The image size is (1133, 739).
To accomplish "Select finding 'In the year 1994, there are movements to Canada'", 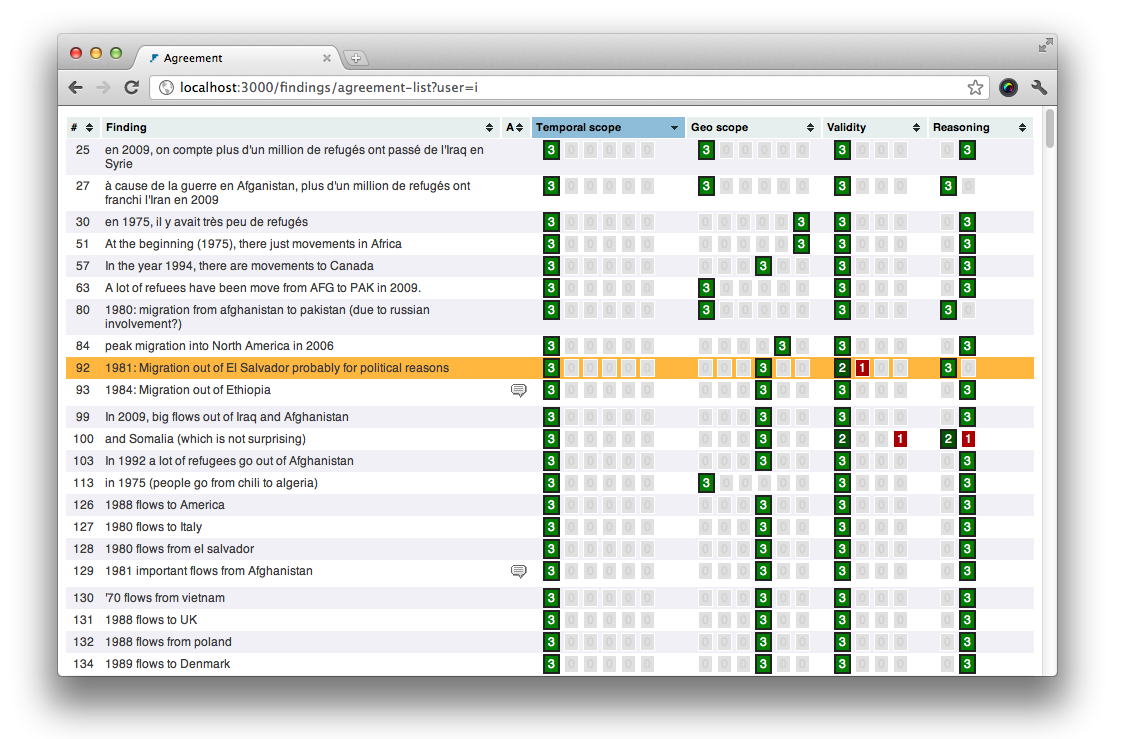I will 239,267.
